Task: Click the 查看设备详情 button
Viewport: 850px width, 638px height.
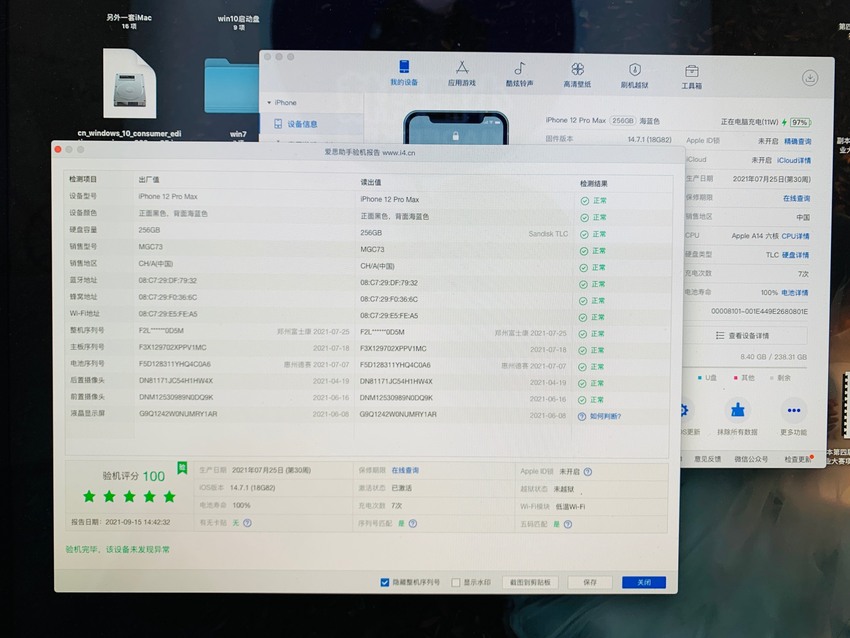Action: 745,336
